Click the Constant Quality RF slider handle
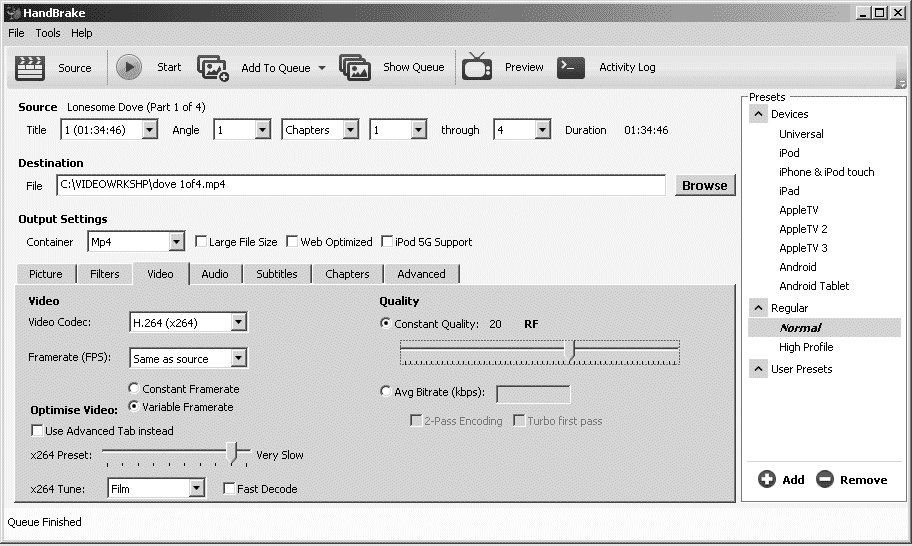Viewport: 912px width, 546px height. [x=571, y=351]
